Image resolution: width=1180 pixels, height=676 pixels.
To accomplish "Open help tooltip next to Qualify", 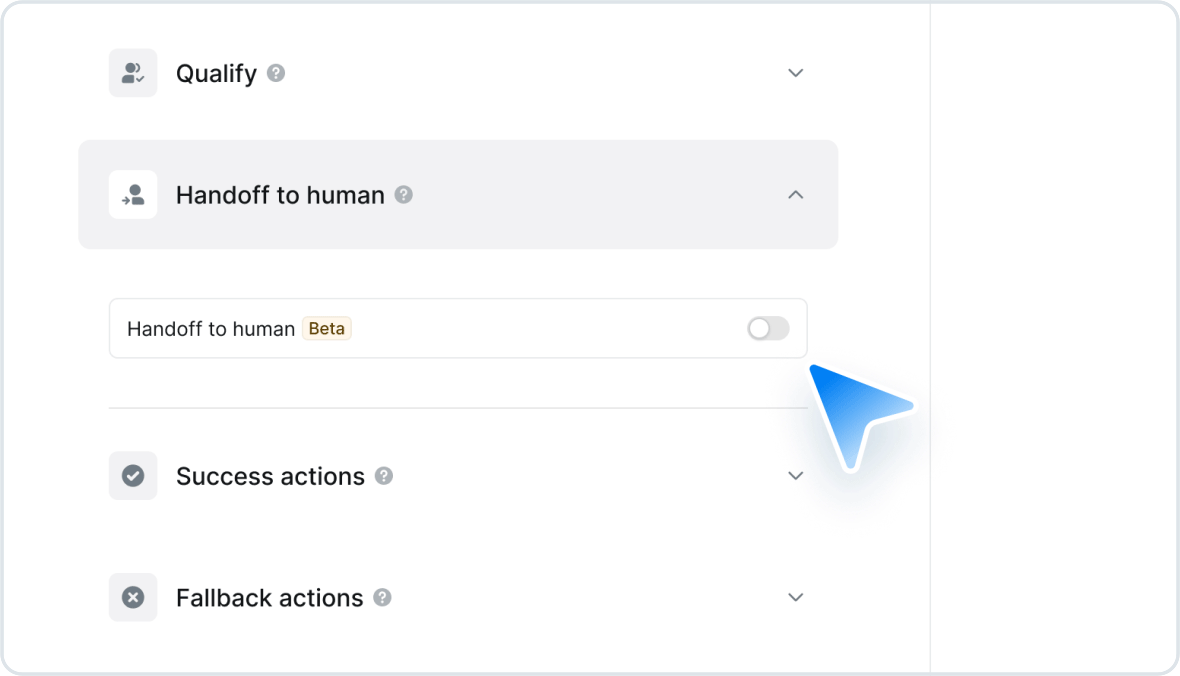I will [276, 73].
